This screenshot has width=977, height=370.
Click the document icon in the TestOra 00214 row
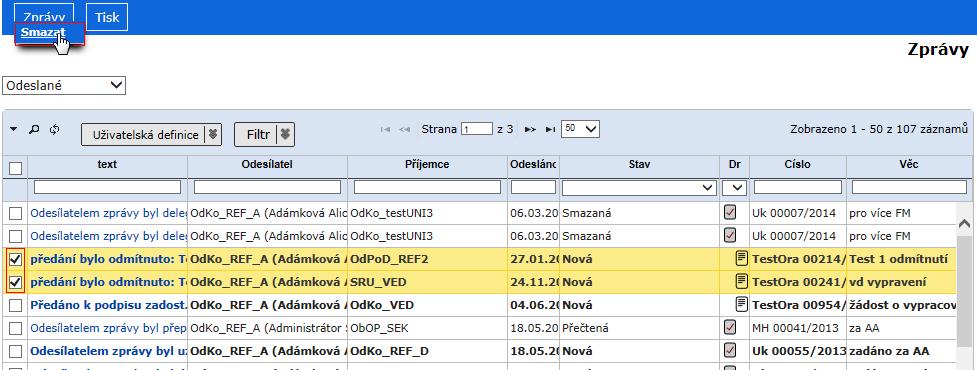741,259
